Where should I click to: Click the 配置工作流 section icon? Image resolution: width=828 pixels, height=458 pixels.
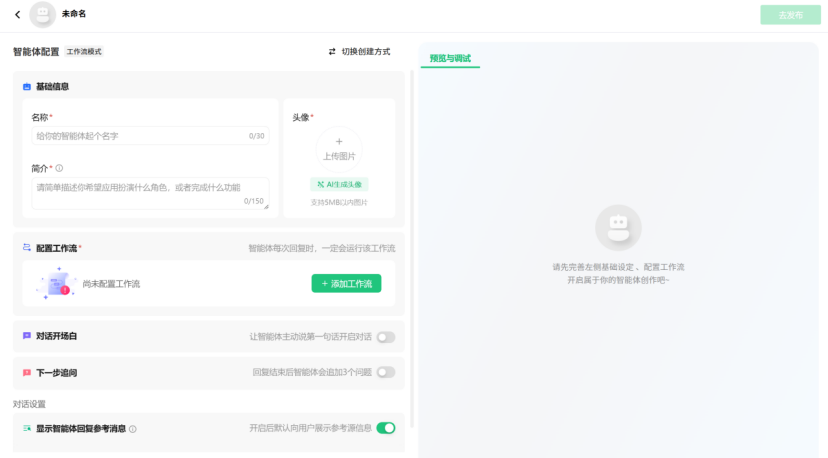coord(27,247)
